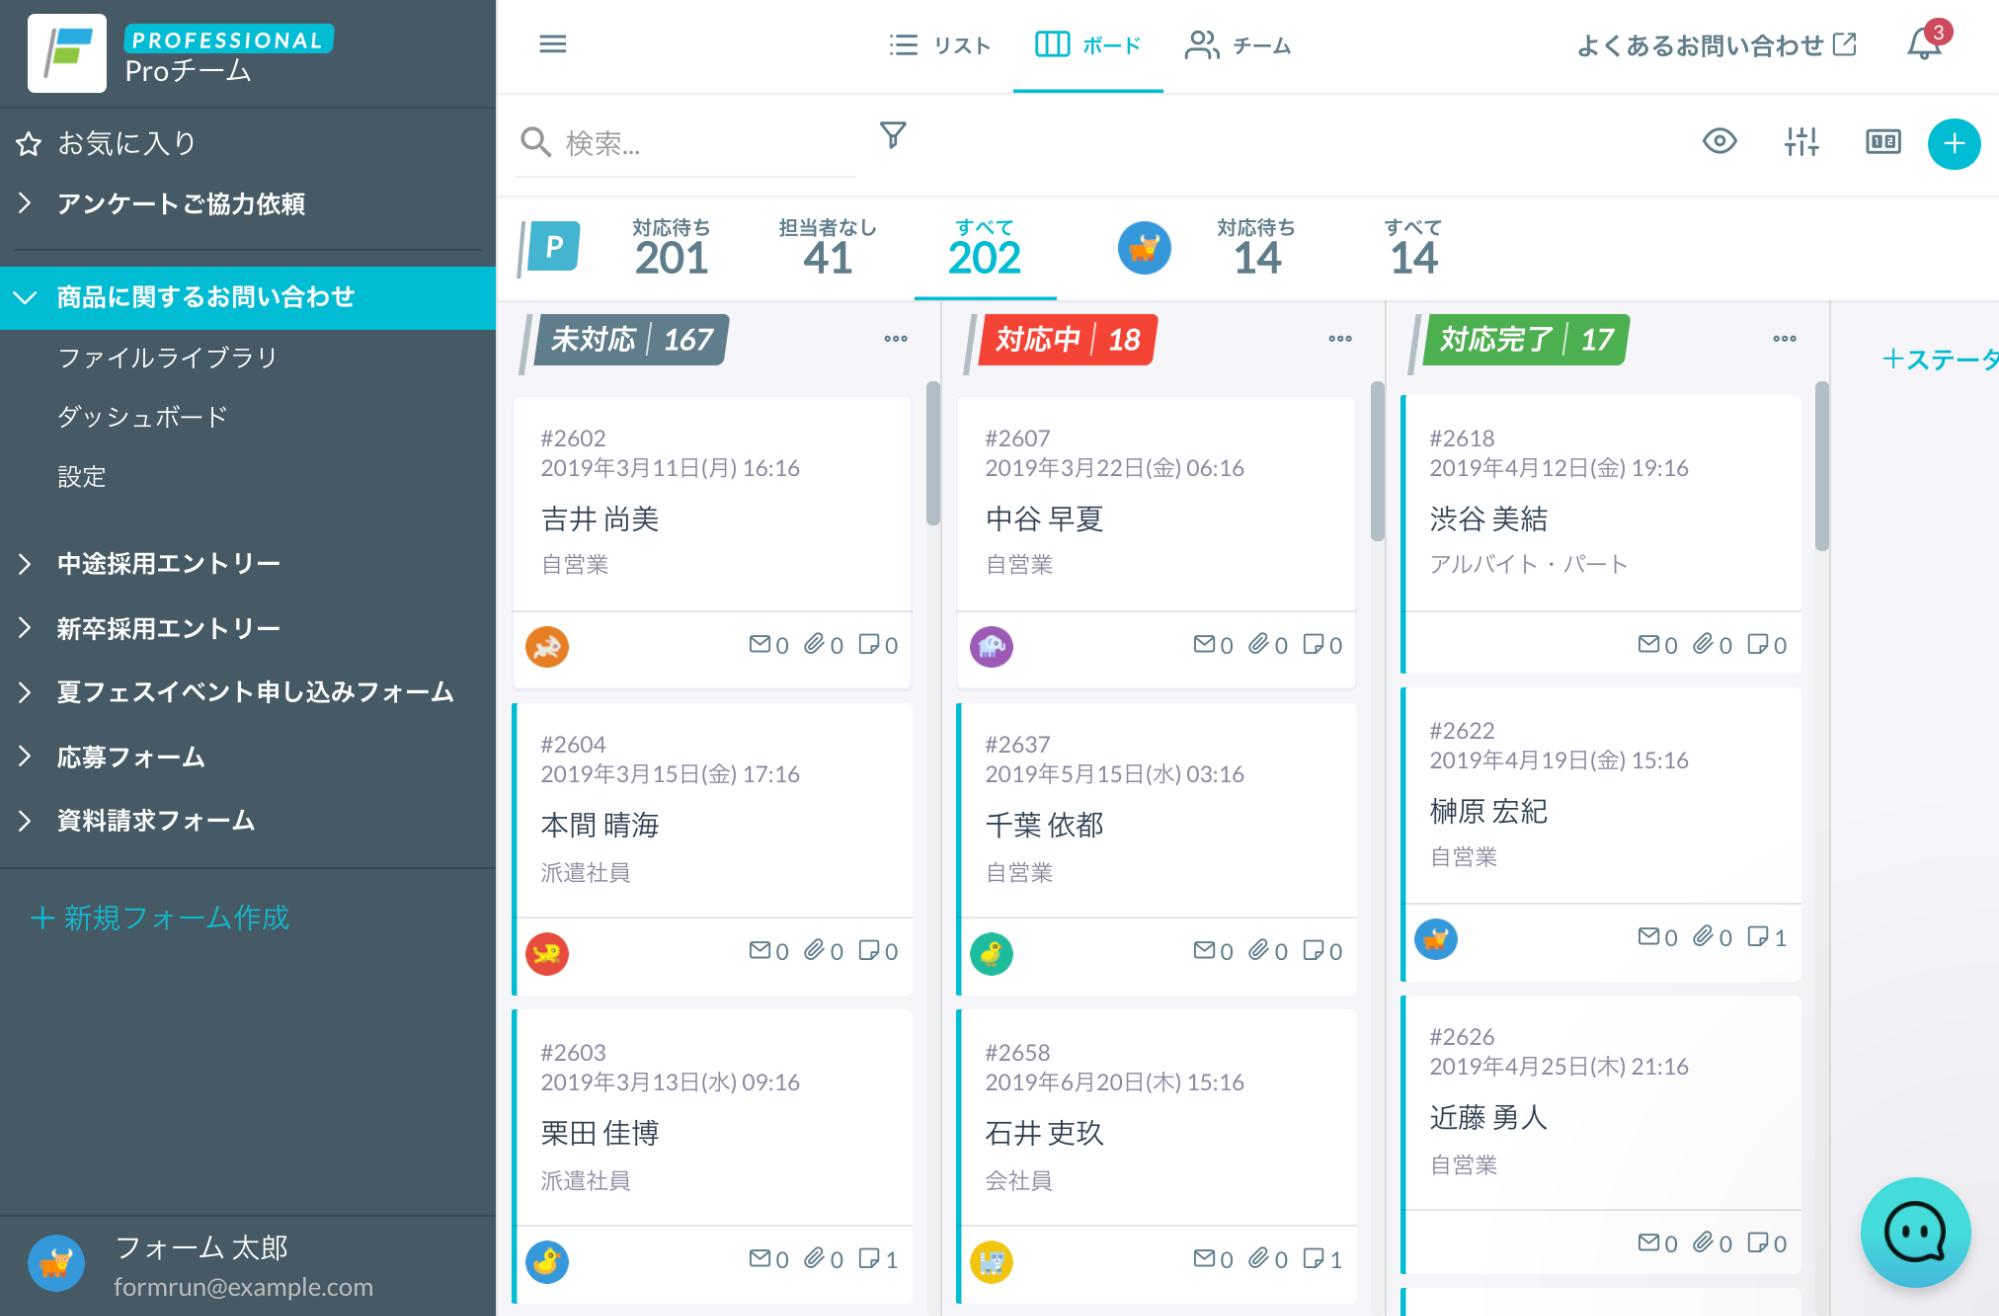Click the assignee avatar on card #2604
The height and width of the screenshot is (1316, 1999).
point(547,953)
